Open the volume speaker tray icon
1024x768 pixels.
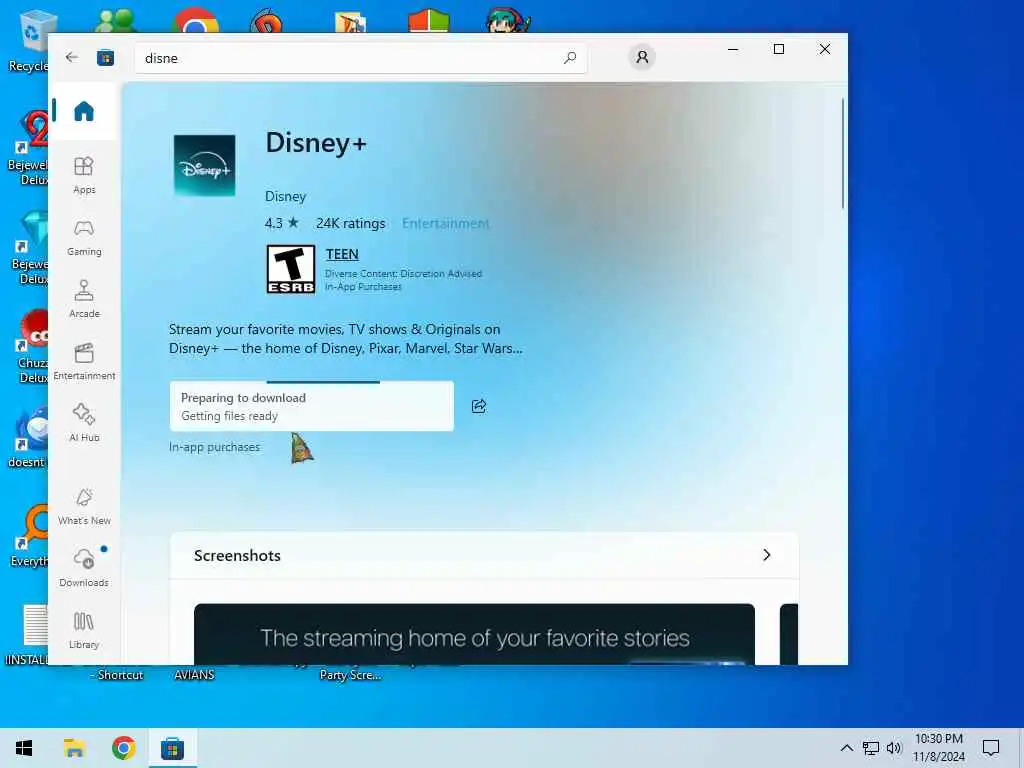(x=894, y=748)
